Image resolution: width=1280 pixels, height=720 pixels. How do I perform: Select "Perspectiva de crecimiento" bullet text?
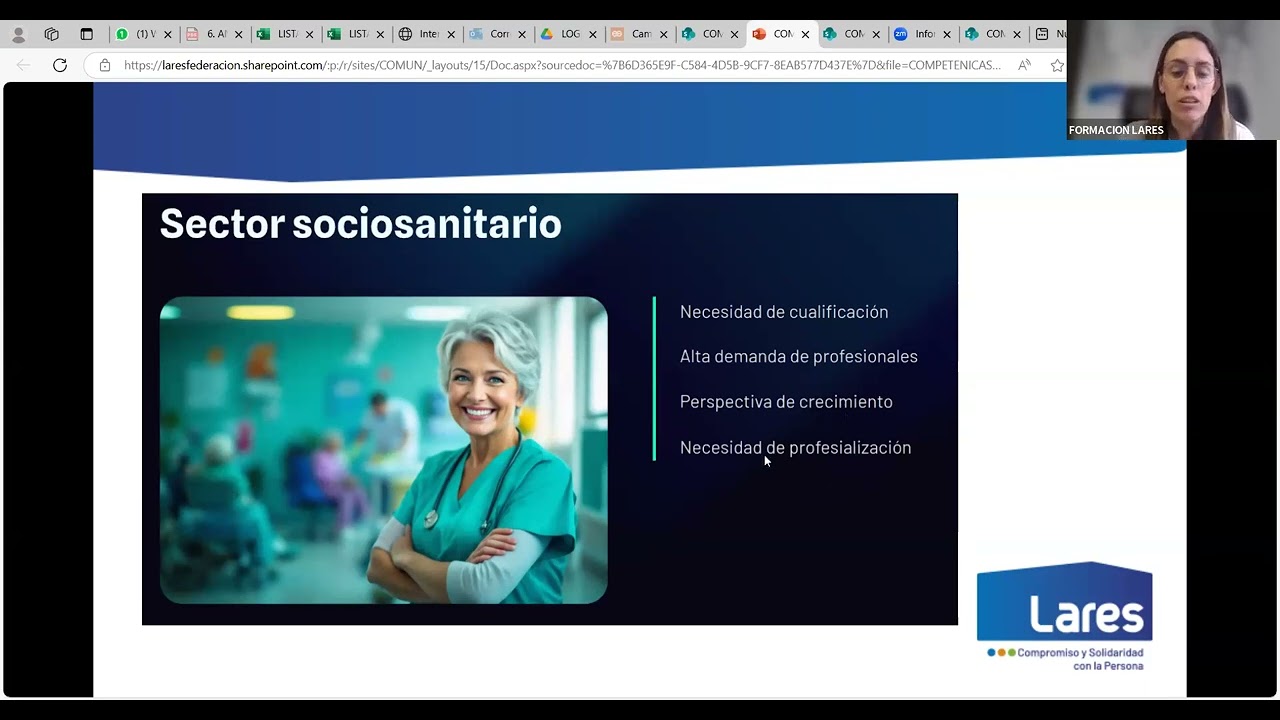[x=786, y=402]
